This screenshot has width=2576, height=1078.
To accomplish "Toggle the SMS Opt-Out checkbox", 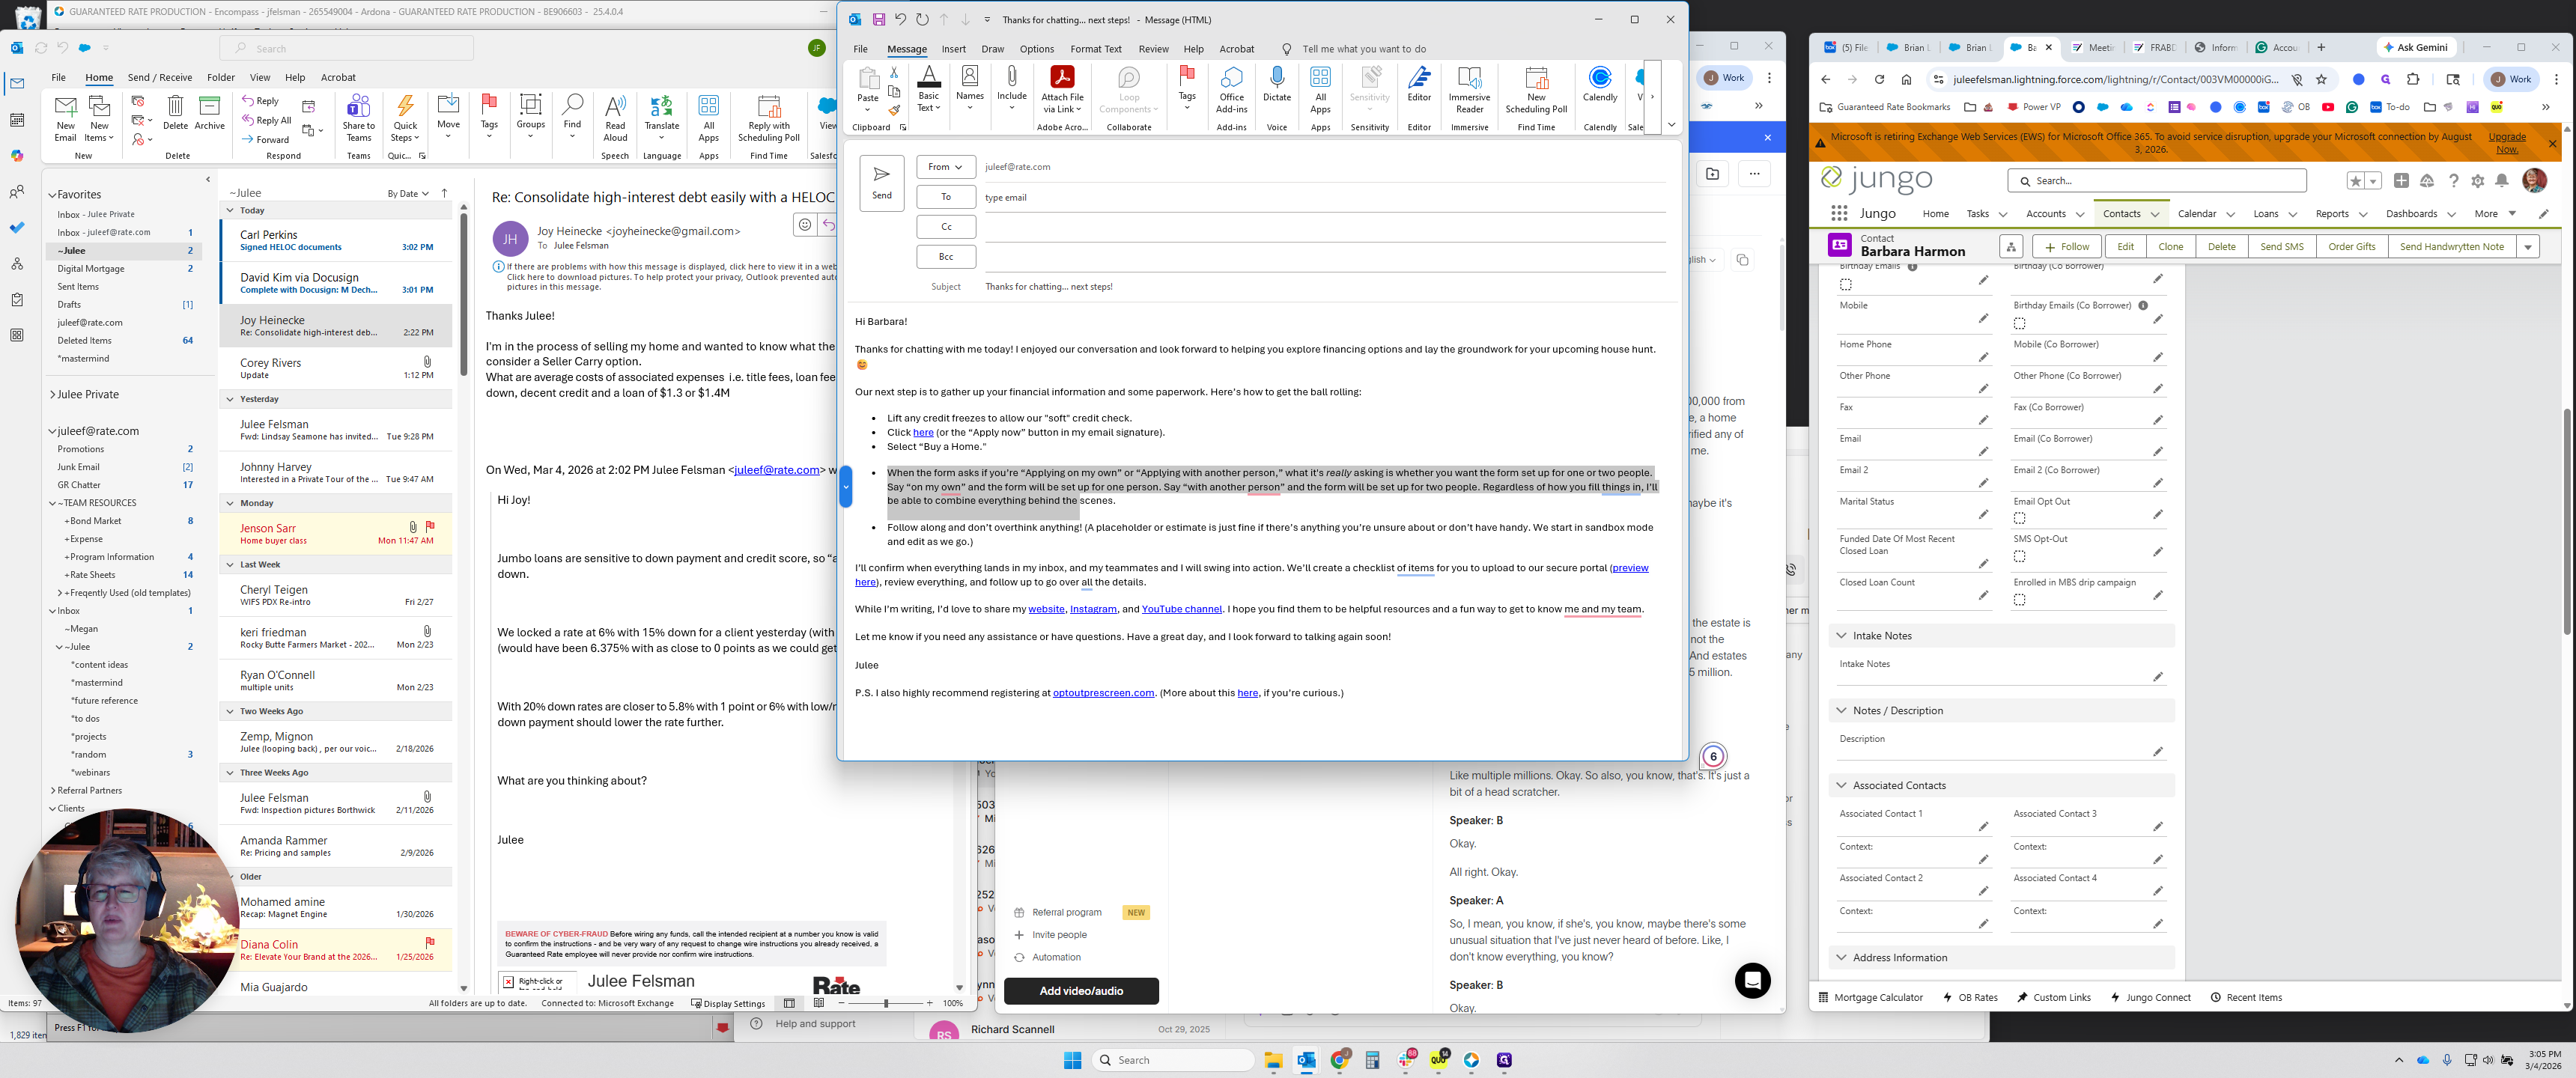I will [x=2019, y=556].
